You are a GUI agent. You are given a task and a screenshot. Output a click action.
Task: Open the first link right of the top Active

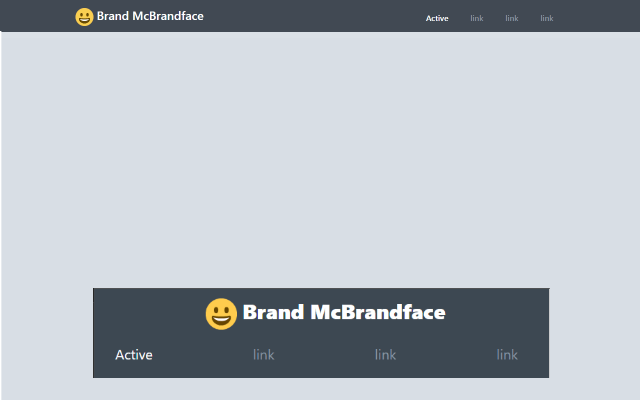pyautogui.click(x=477, y=18)
